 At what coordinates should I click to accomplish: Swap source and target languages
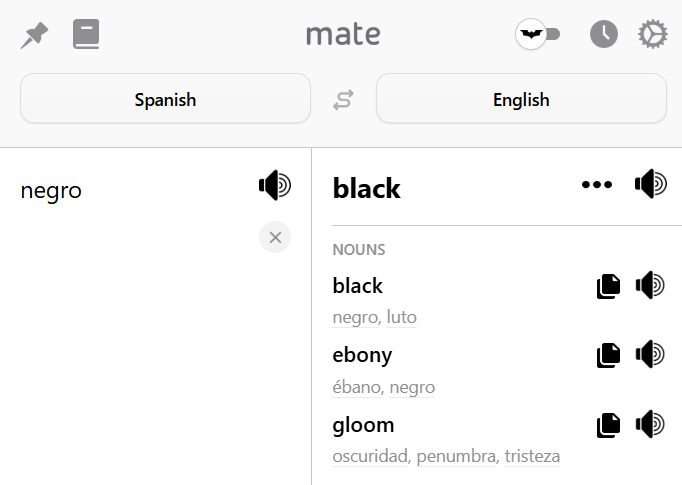[343, 100]
